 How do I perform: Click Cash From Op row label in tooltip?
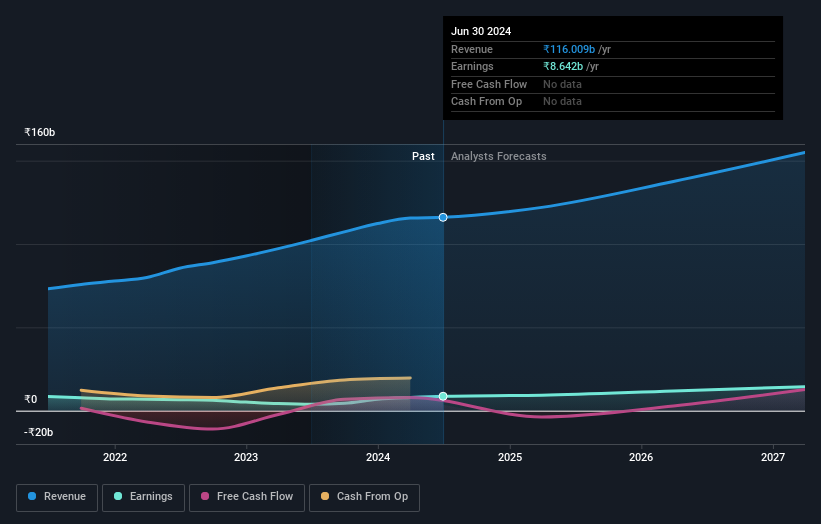click(486, 102)
